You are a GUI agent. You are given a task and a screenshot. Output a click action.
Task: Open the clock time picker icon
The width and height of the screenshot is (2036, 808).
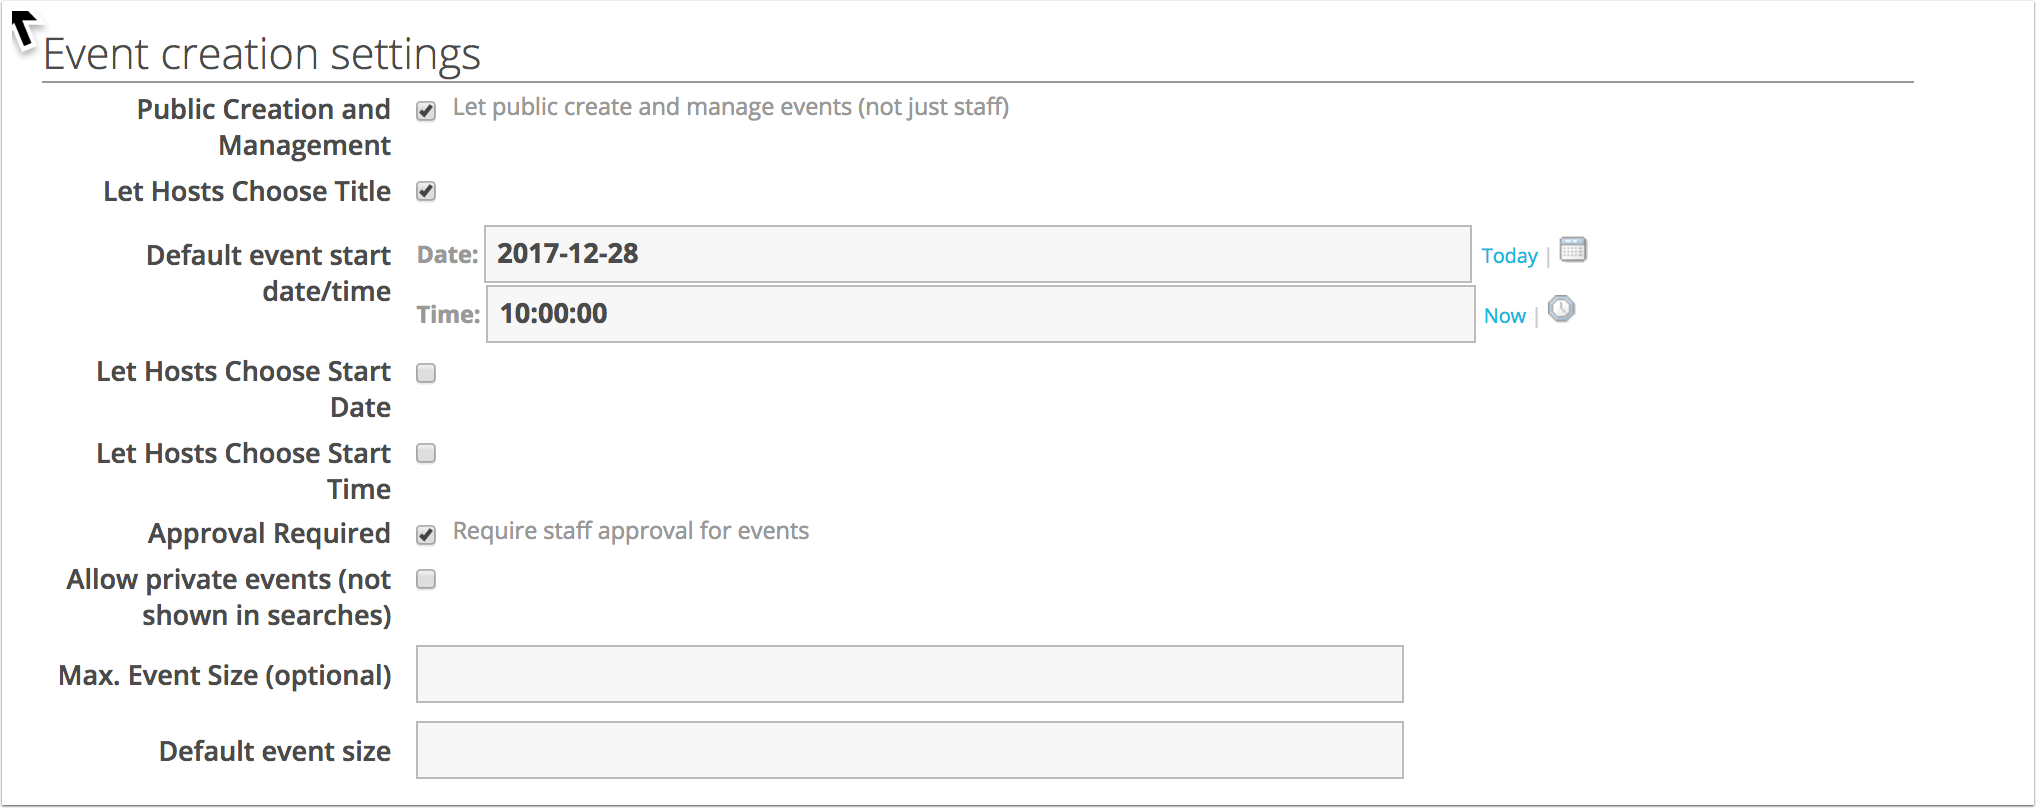click(1561, 310)
